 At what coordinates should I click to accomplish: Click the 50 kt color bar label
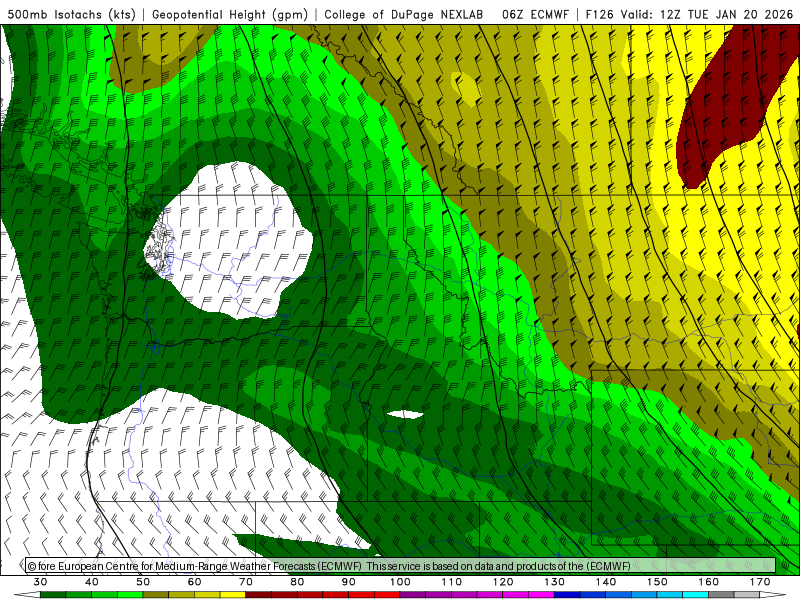[143, 582]
